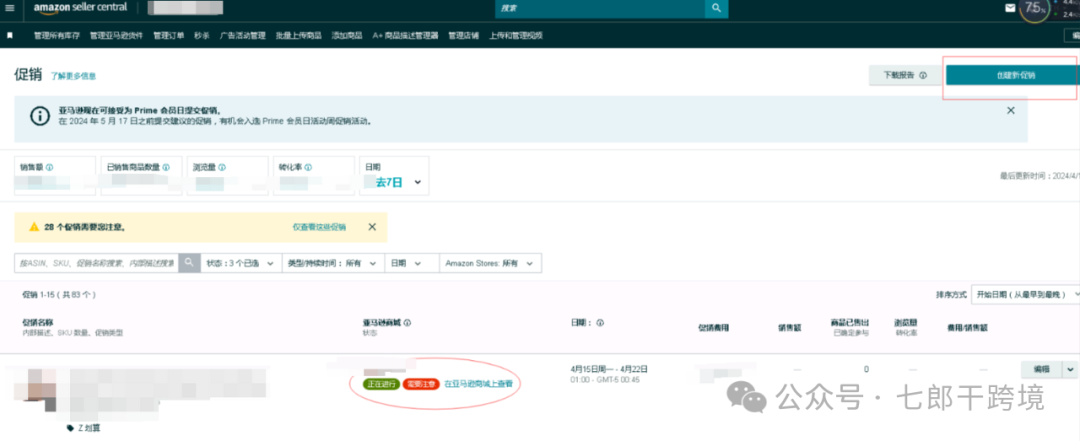The image size is (1080, 441).
Task: Open the 开始日期 sort order dropdown
Action: coord(1025,294)
